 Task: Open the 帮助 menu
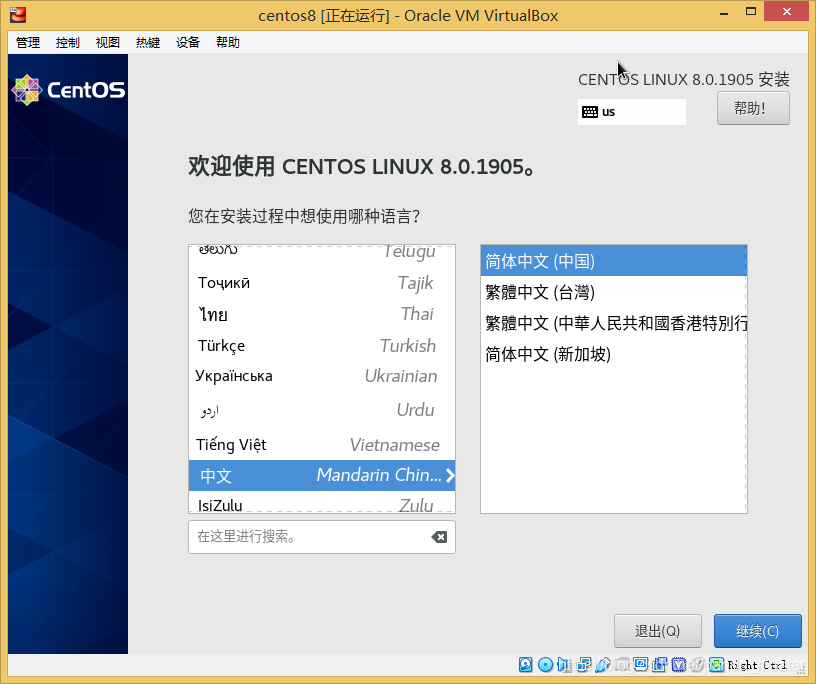coord(228,42)
